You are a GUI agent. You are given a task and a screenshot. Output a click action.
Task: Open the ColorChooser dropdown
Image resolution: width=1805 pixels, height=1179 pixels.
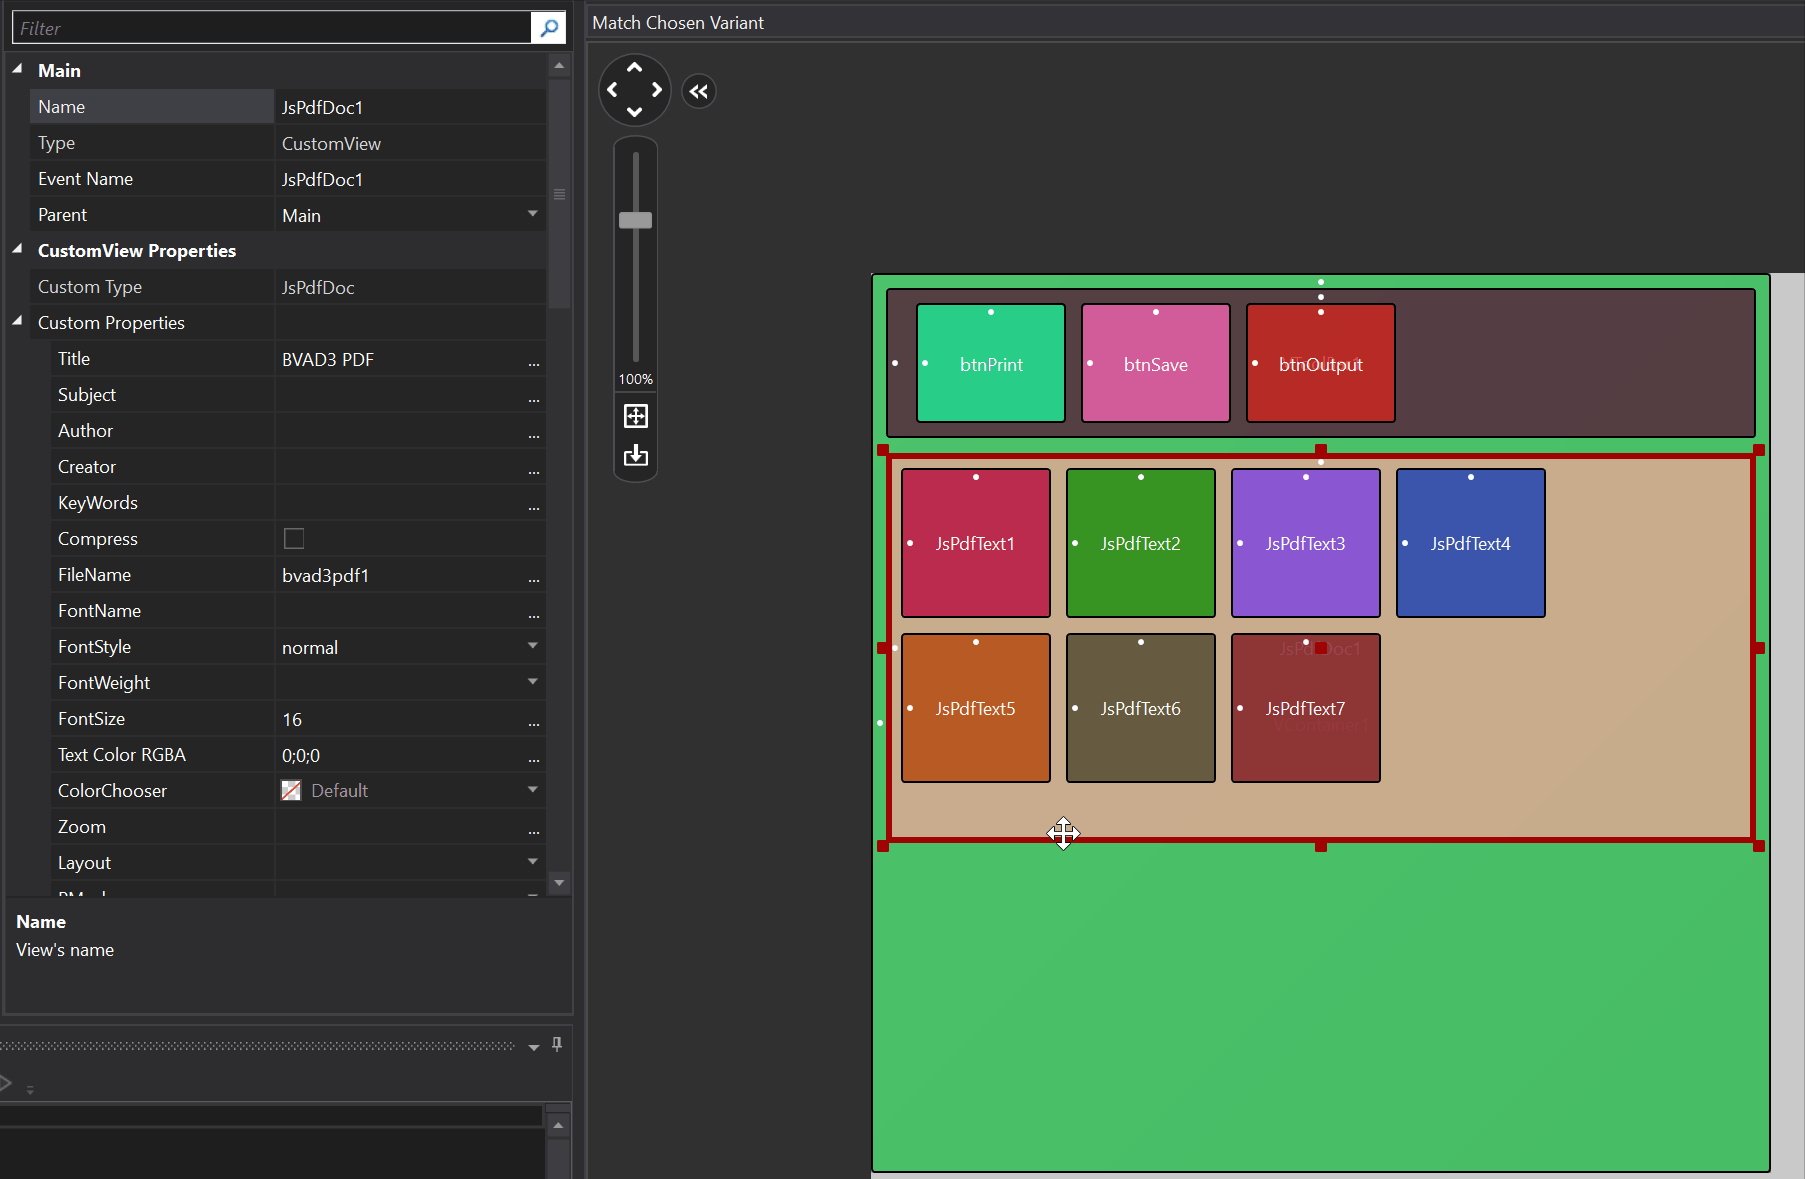click(x=533, y=790)
